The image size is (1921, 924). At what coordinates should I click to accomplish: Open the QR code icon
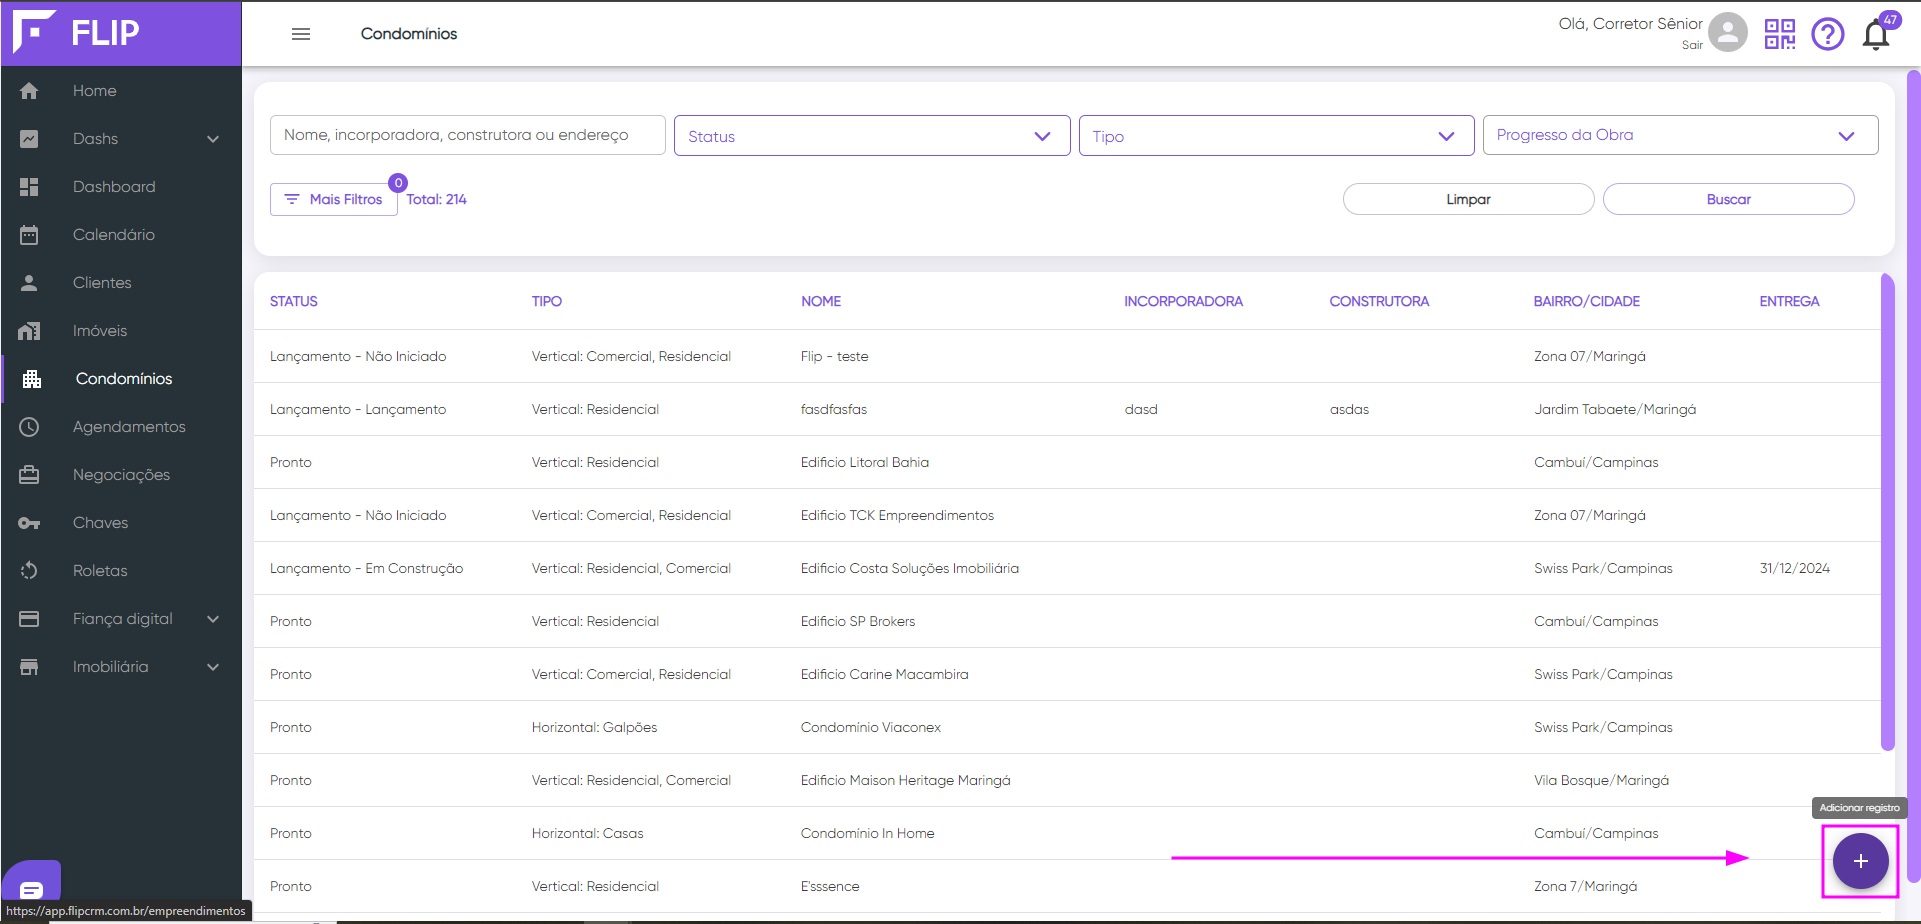(x=1780, y=34)
